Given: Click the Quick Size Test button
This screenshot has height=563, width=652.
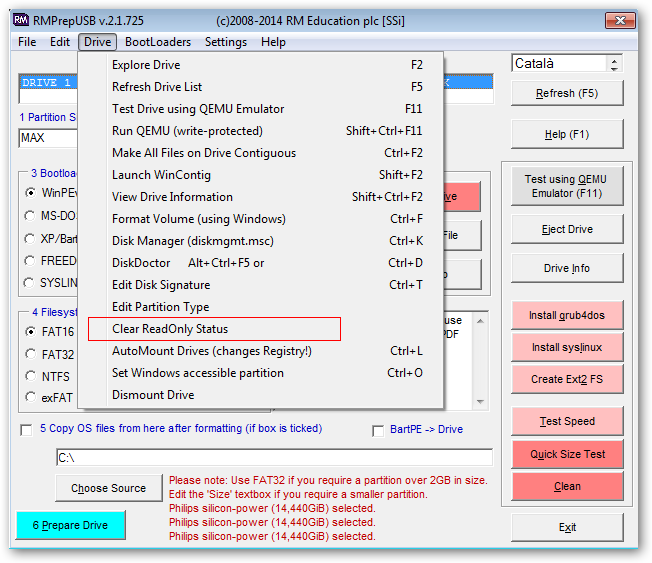Looking at the screenshot, I should pos(567,454).
